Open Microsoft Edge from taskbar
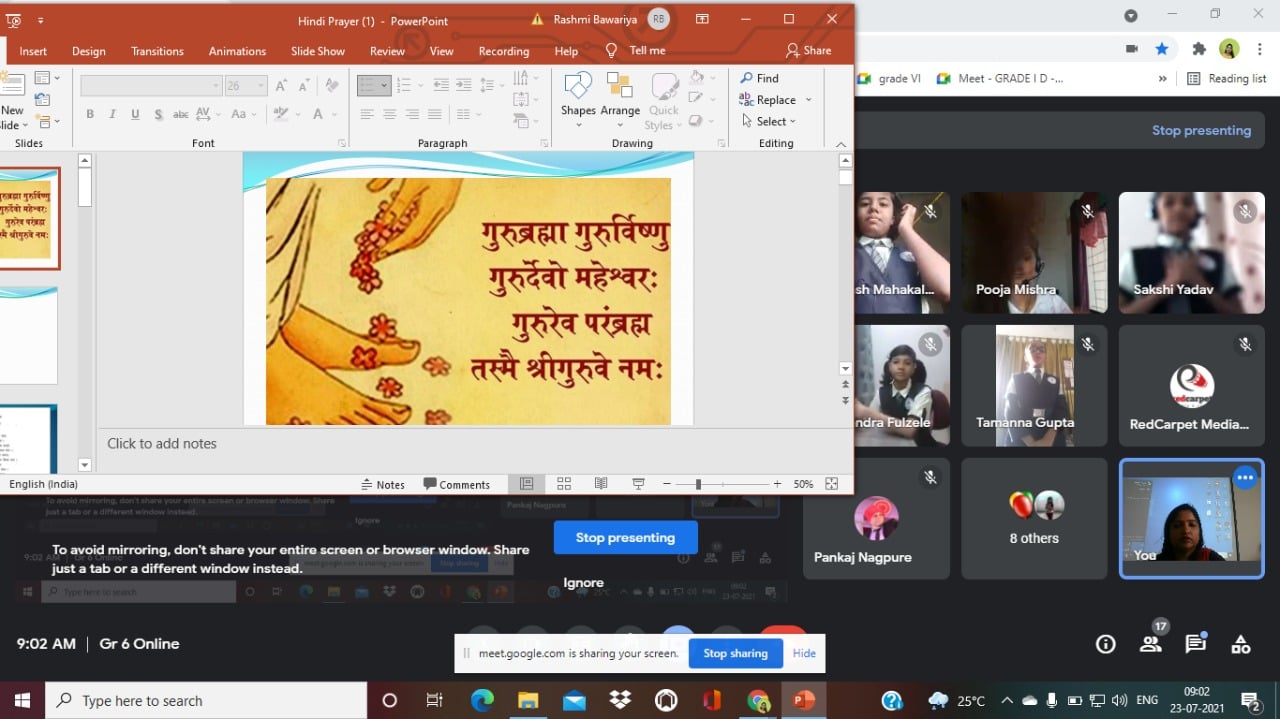The height and width of the screenshot is (719, 1280). tap(482, 700)
